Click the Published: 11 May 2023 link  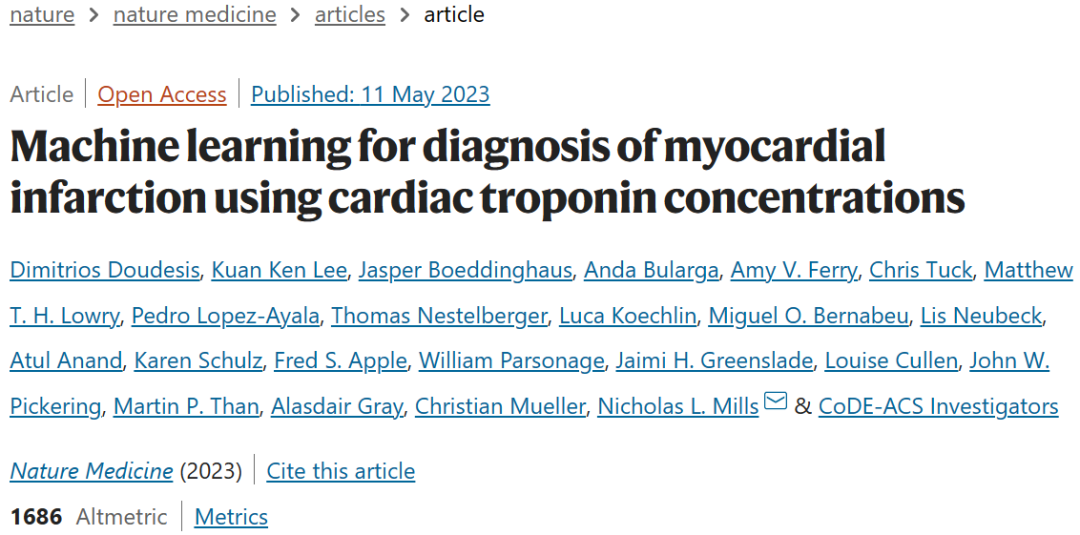[x=370, y=95]
